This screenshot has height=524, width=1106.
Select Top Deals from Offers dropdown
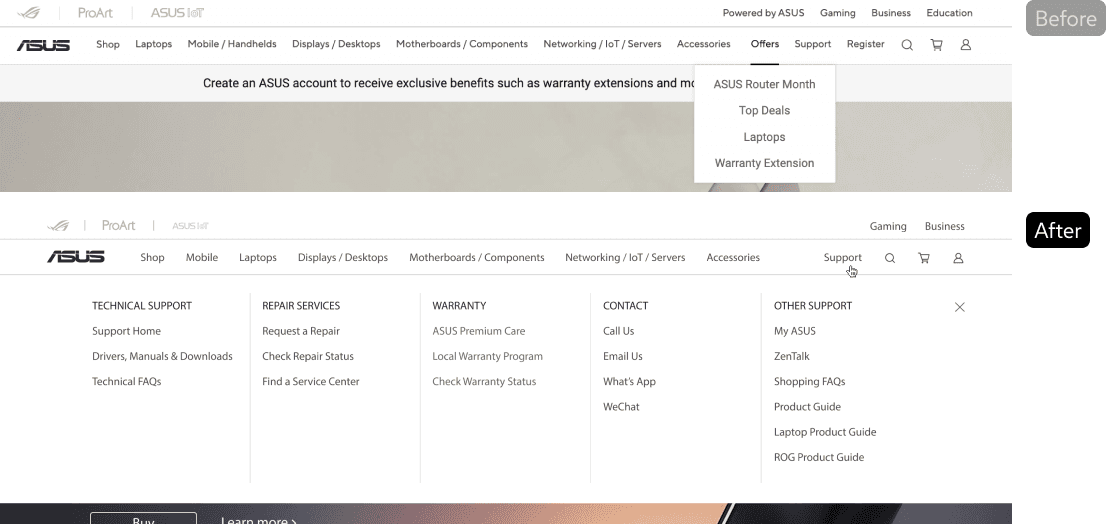point(765,110)
